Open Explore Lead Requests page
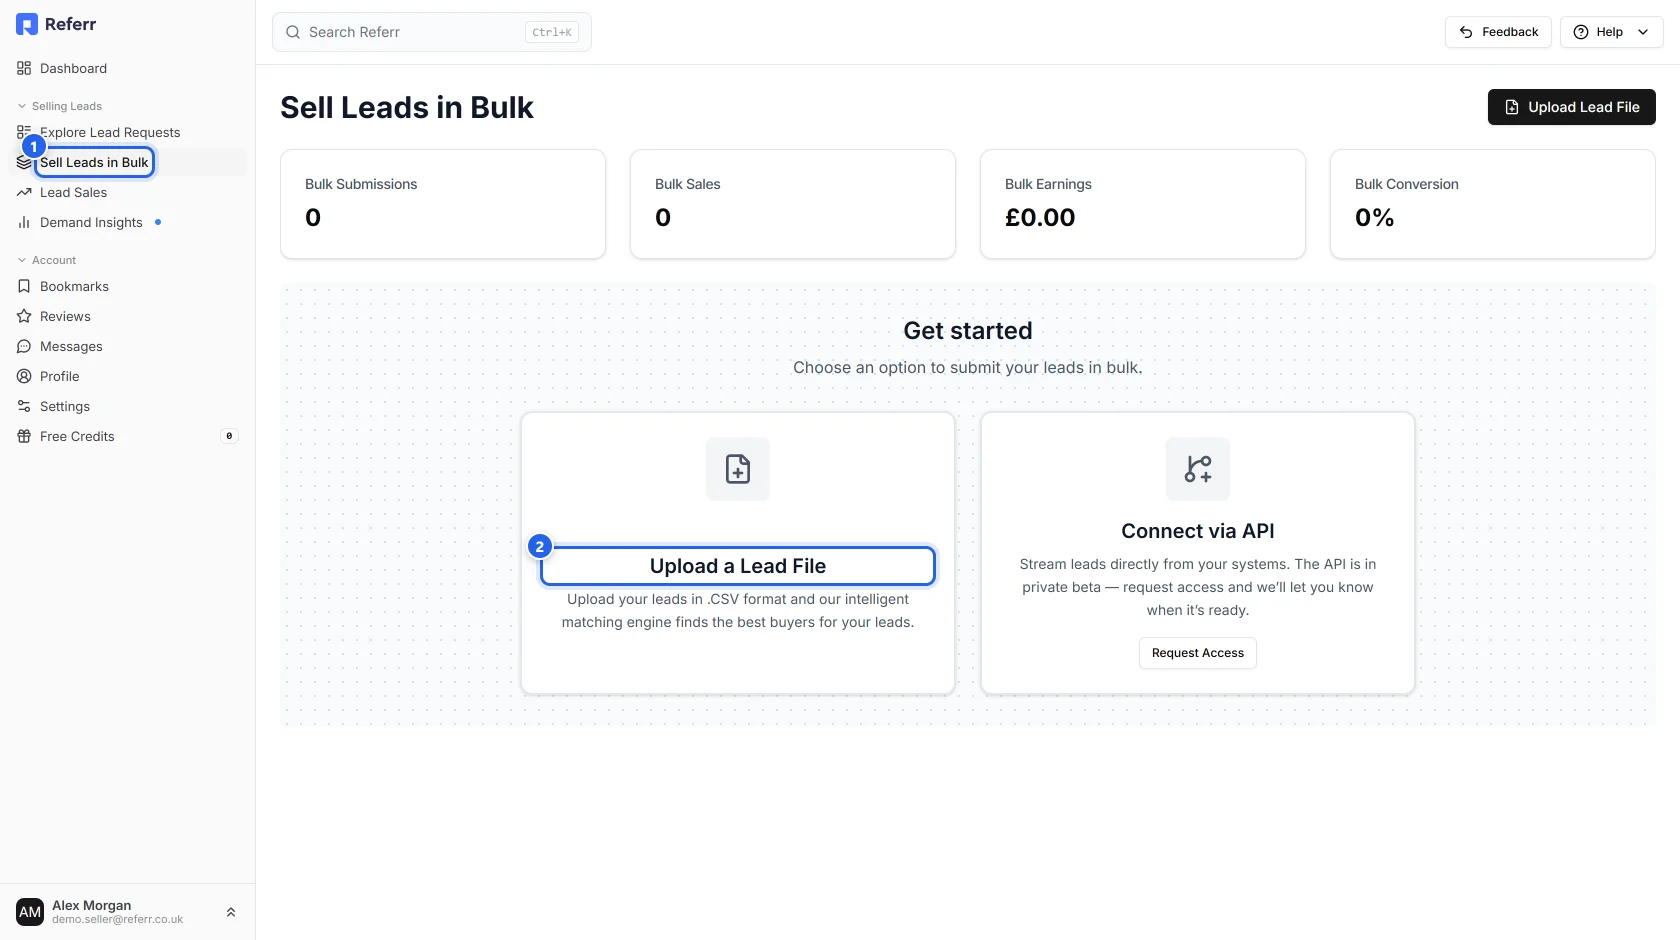The width and height of the screenshot is (1680, 940). click(x=128, y=132)
